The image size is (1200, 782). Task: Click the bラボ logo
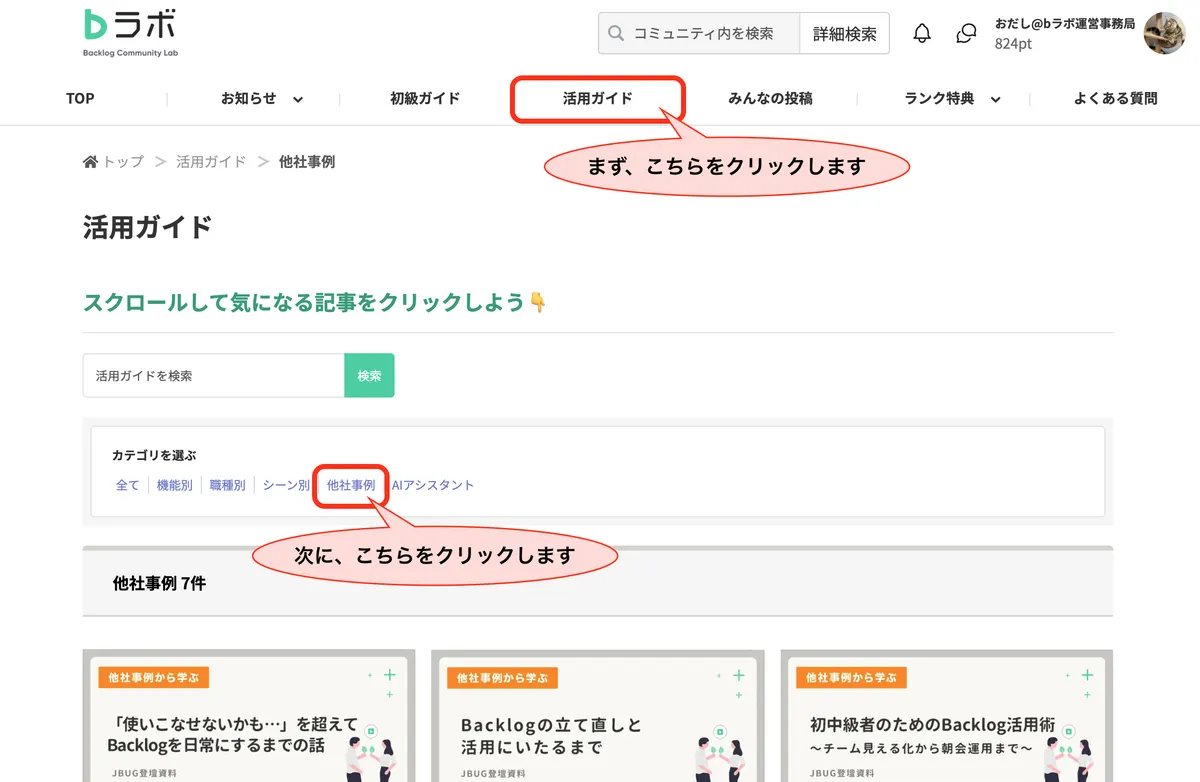pyautogui.click(x=130, y=32)
